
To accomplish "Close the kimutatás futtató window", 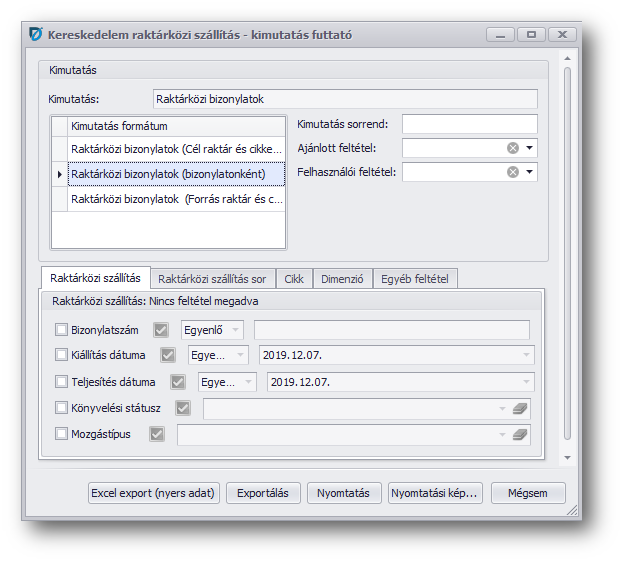I will click(562, 35).
